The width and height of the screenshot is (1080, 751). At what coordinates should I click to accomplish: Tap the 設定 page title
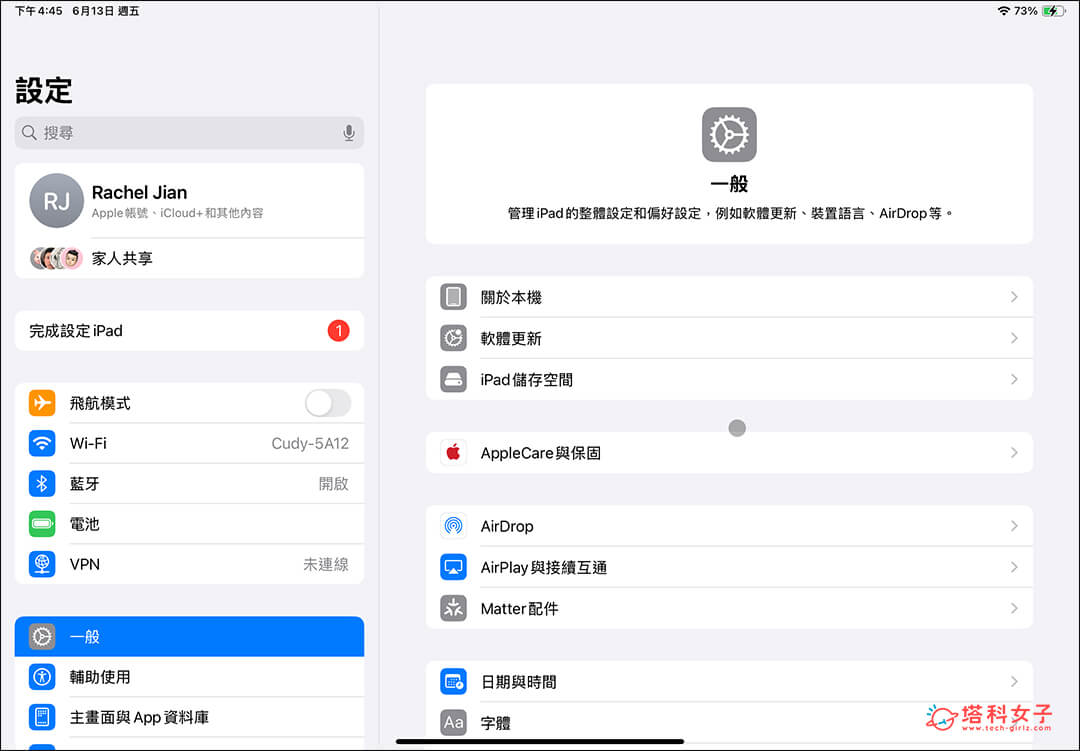pyautogui.click(x=44, y=90)
